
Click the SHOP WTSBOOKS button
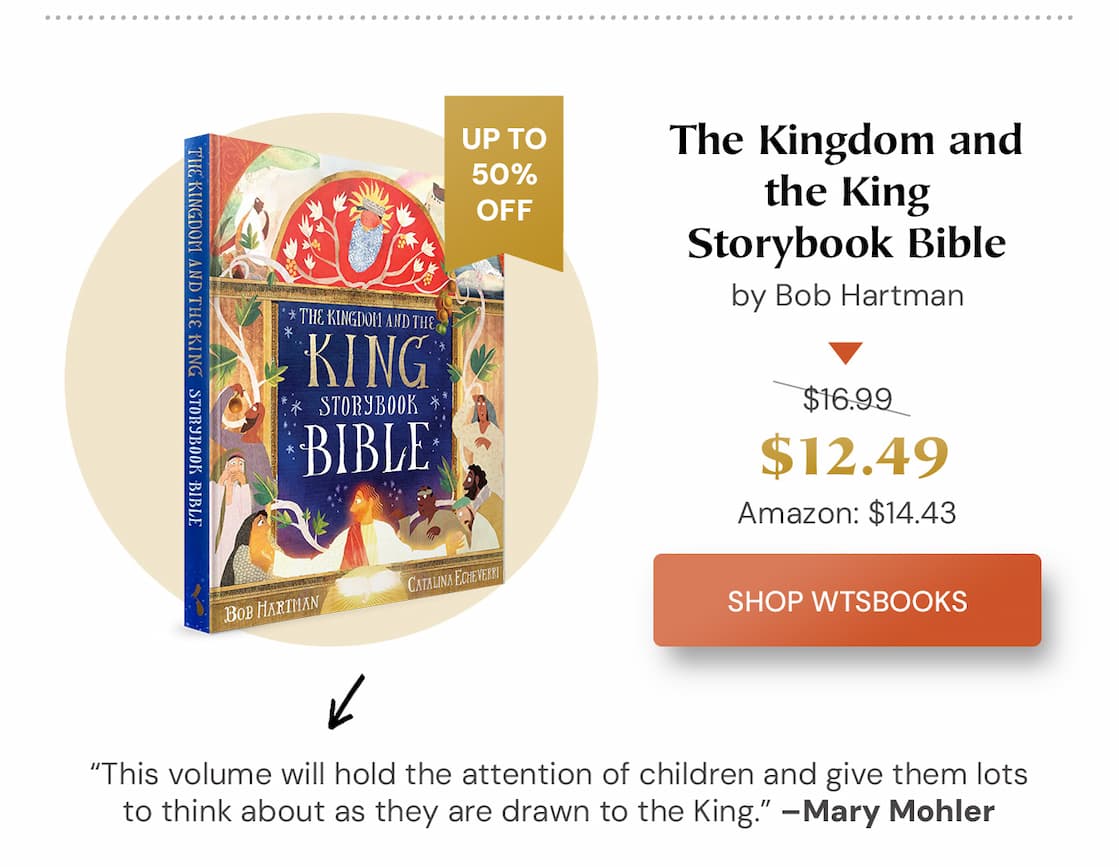[x=846, y=600]
